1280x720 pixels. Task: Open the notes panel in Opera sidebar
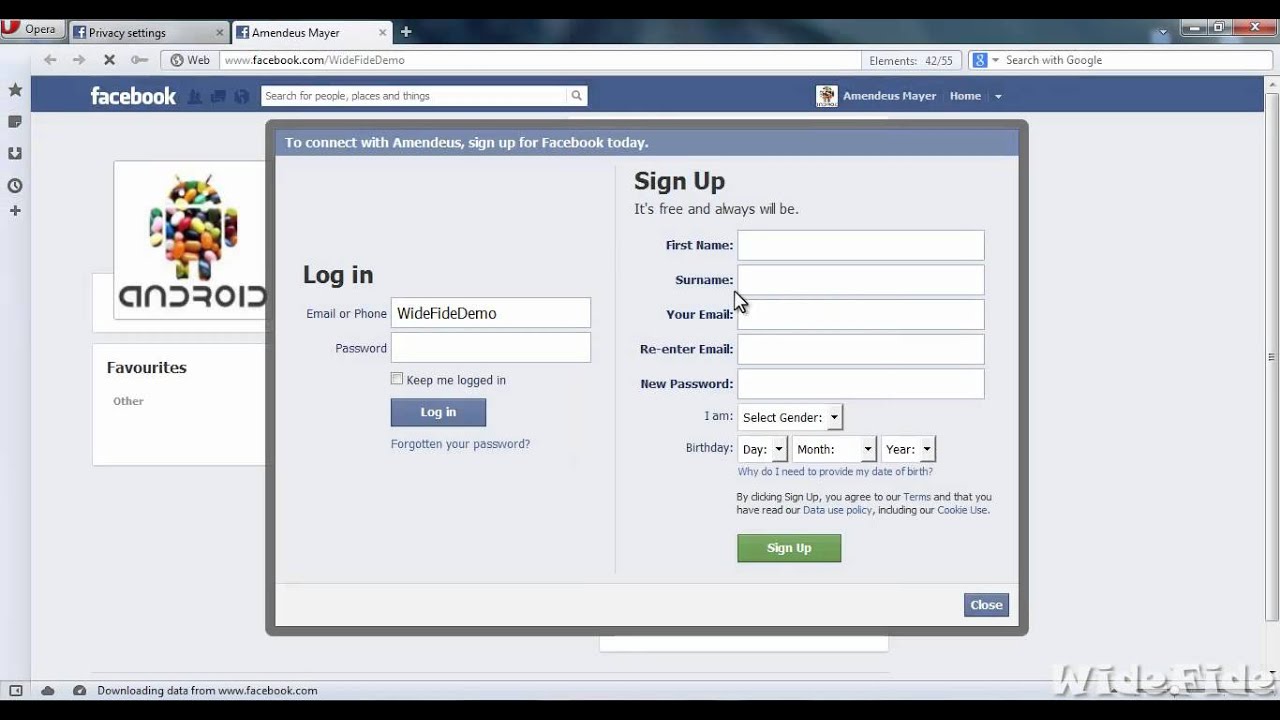[15, 121]
